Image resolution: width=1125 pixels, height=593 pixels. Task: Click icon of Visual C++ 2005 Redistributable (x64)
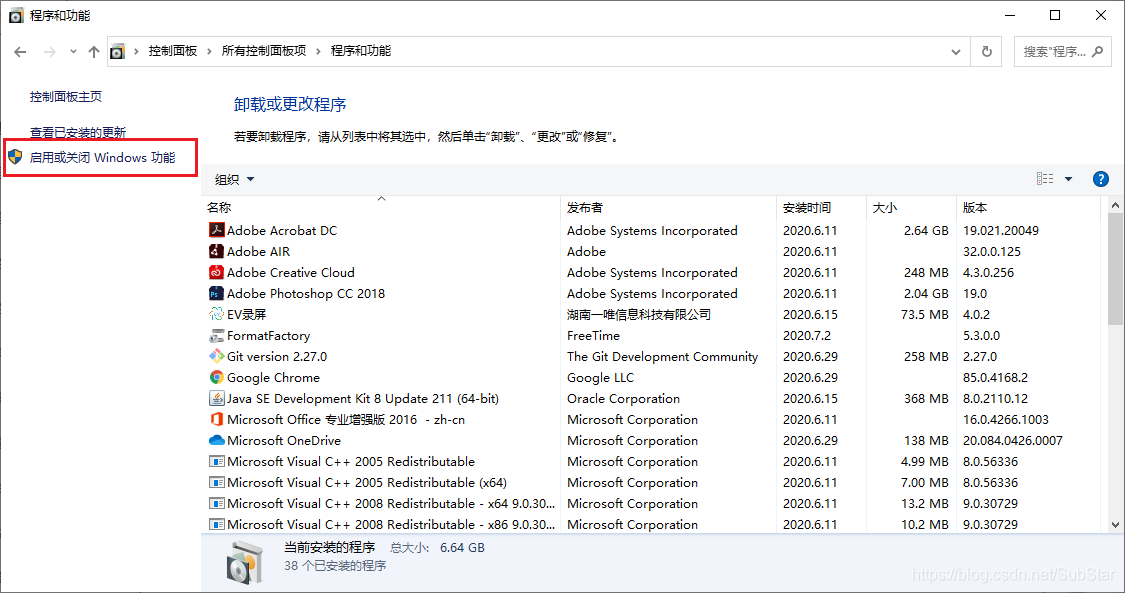click(x=216, y=483)
